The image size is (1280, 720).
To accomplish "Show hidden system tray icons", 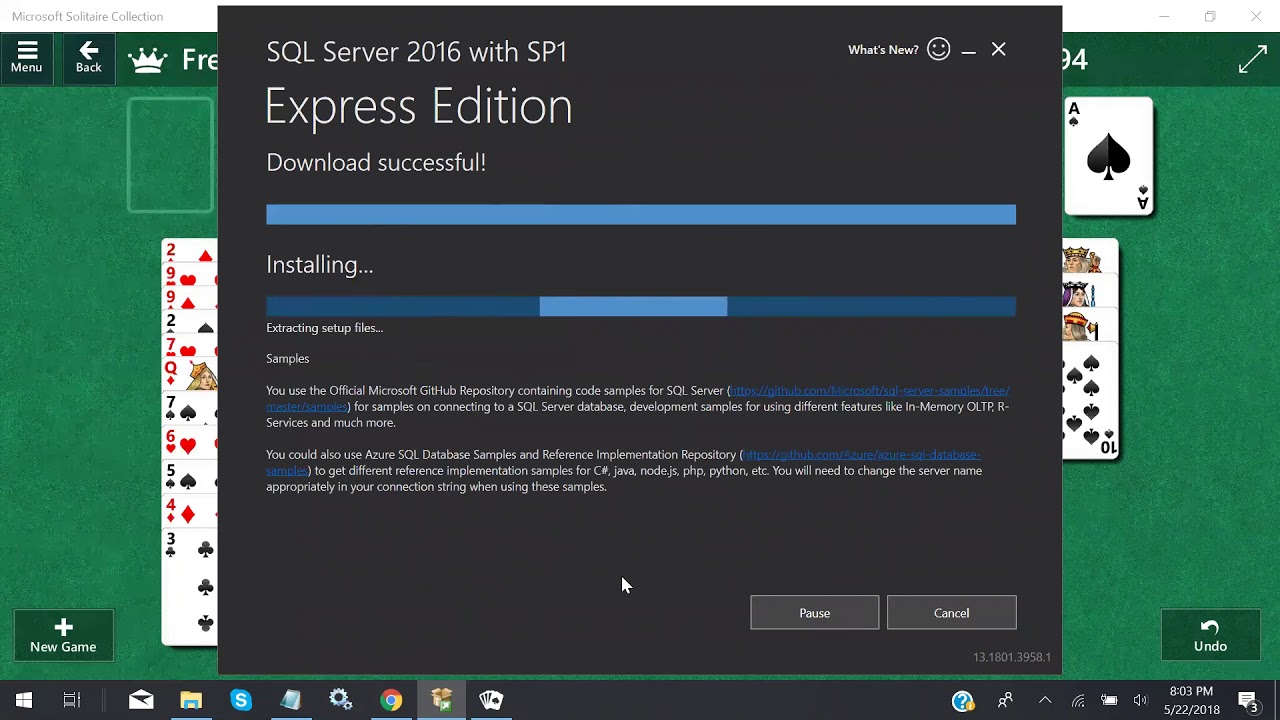I will coord(1045,700).
